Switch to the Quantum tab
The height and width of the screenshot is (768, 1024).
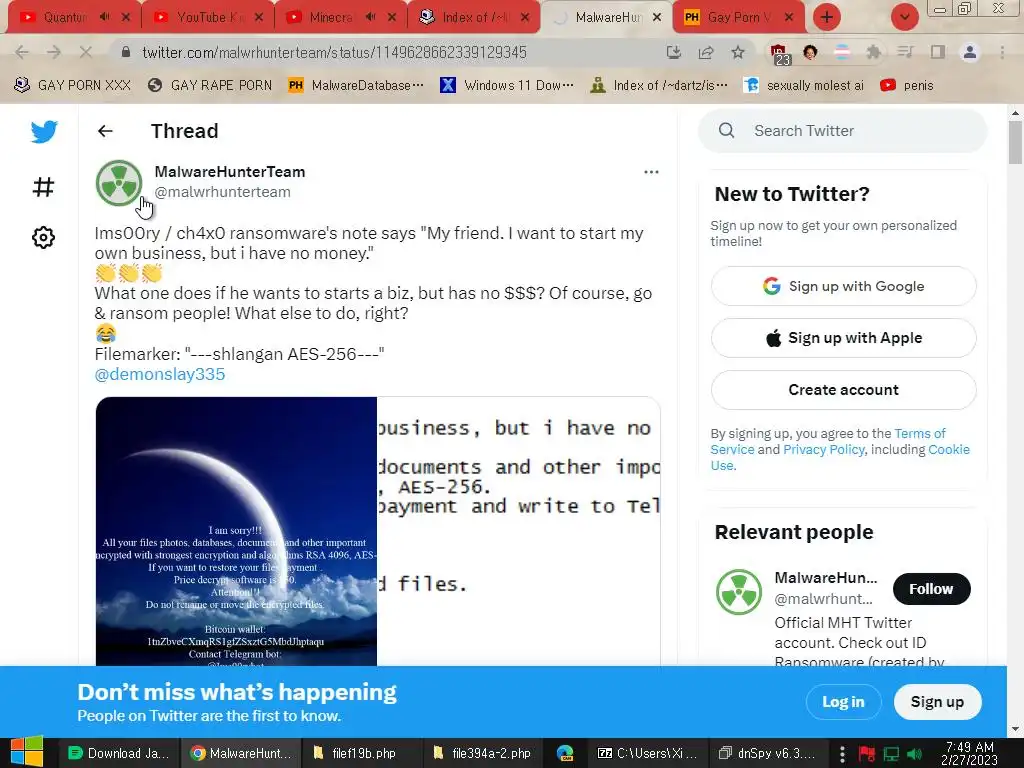74,17
